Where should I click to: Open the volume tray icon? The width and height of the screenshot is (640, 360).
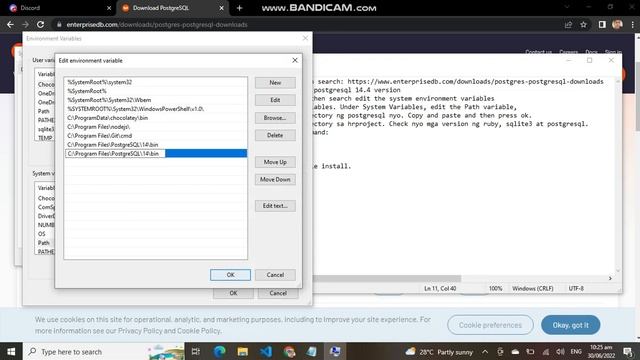pos(560,351)
